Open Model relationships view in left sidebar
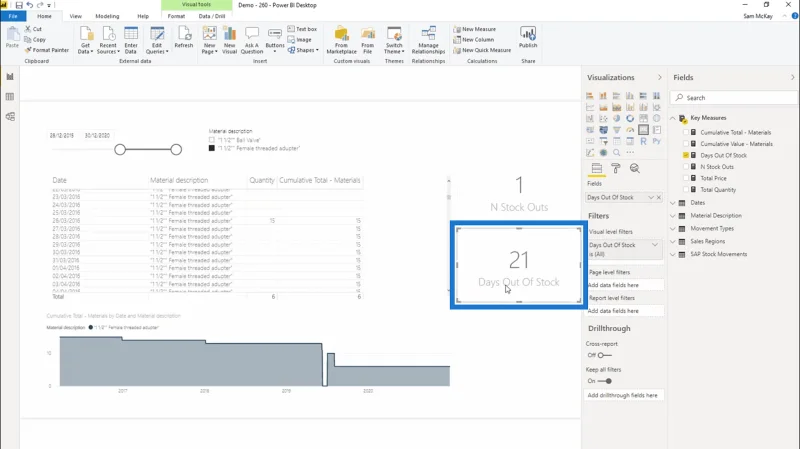 click(x=10, y=116)
